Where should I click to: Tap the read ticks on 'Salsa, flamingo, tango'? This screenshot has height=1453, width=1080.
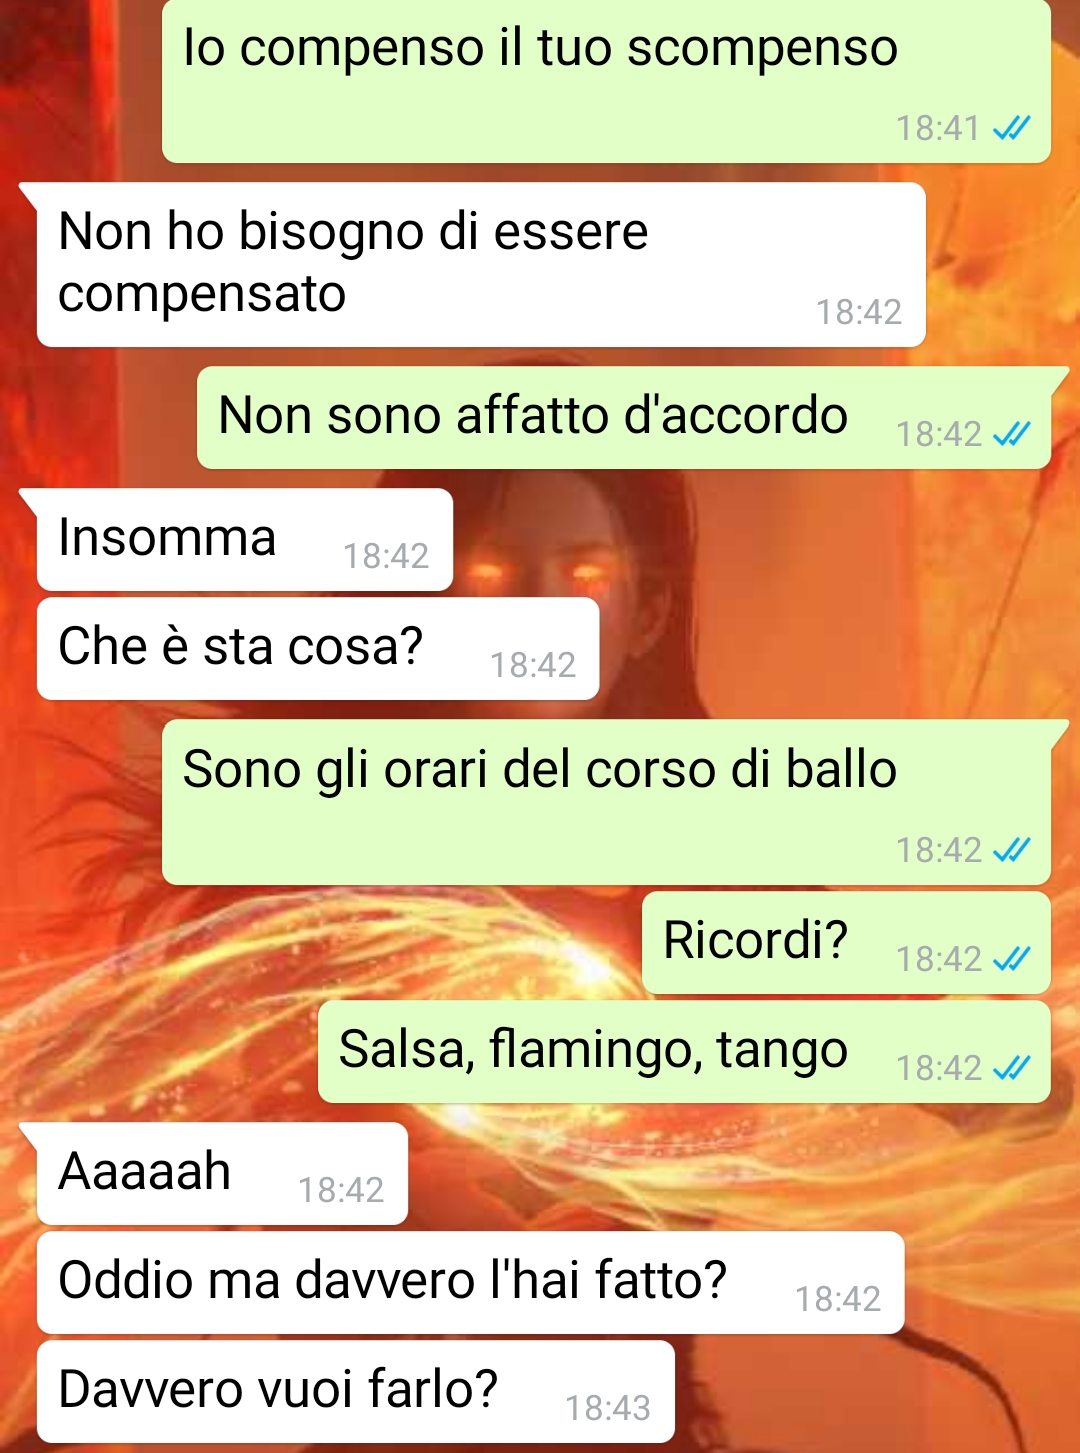tap(1011, 1068)
